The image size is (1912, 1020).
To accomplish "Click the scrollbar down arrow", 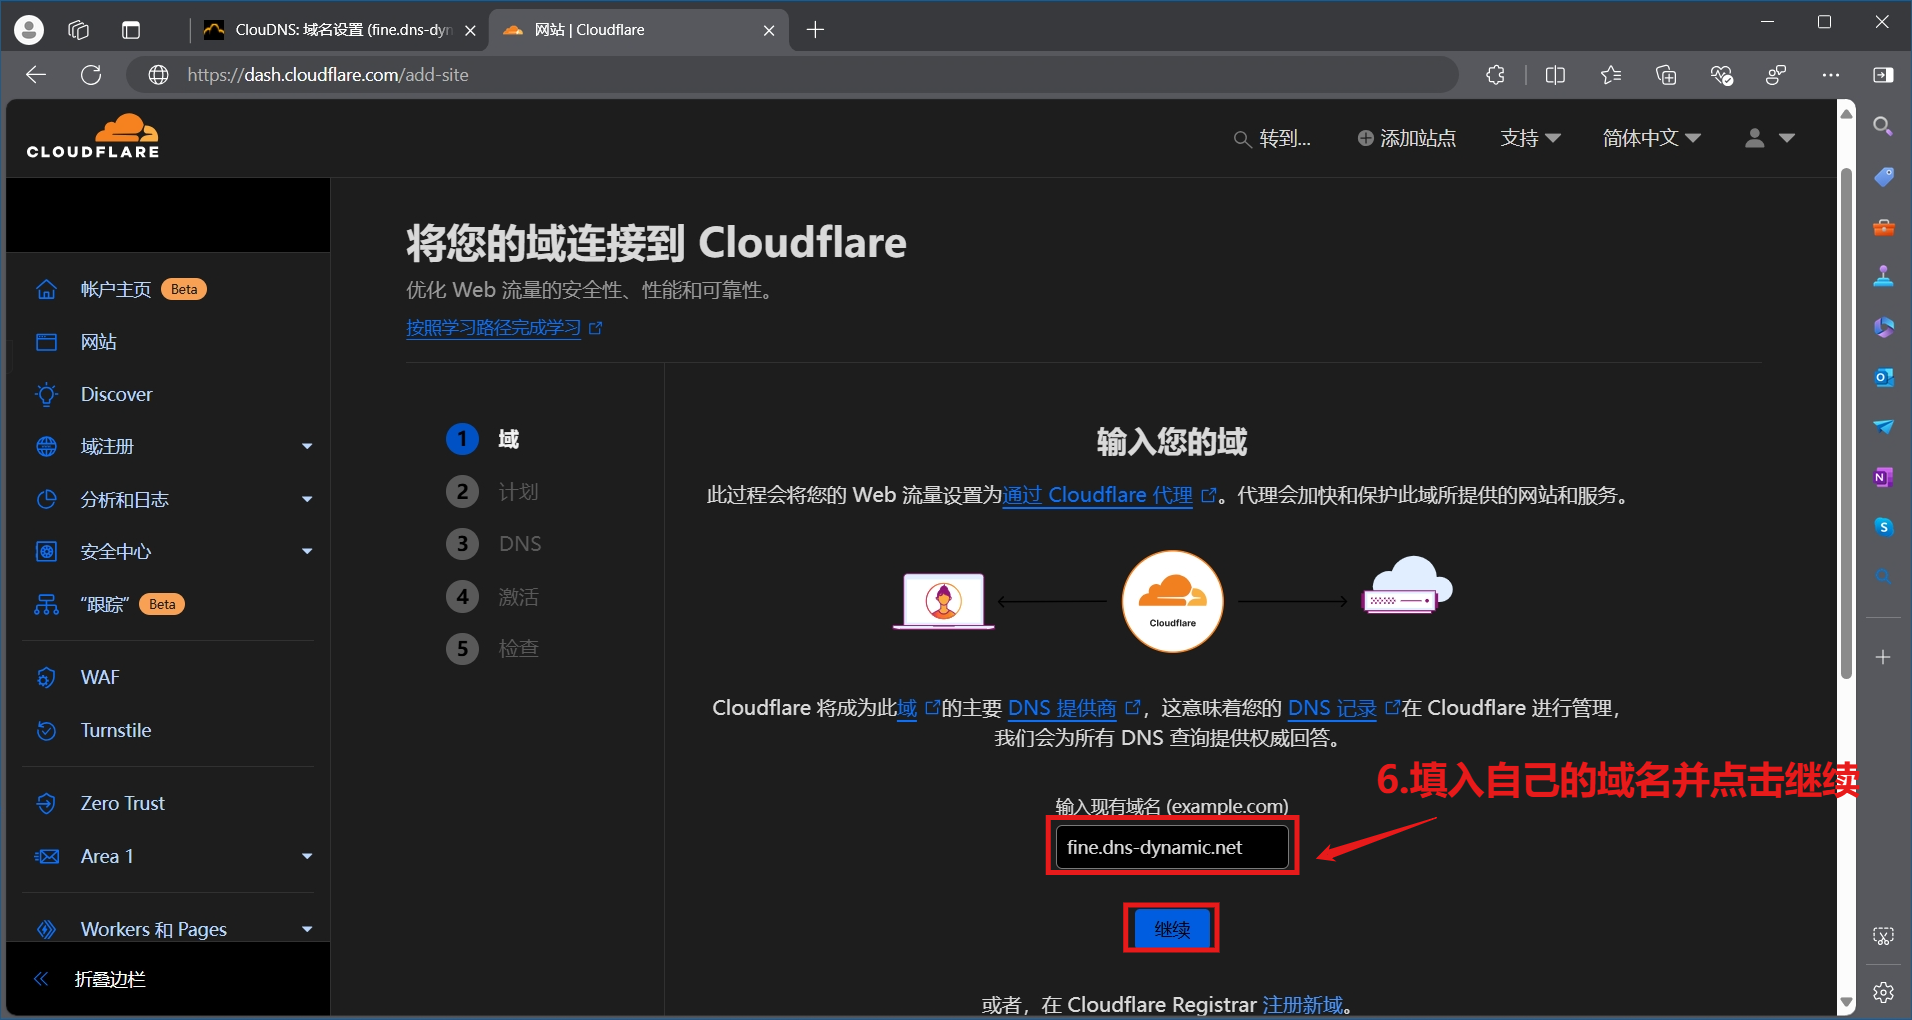I will point(1846,1001).
